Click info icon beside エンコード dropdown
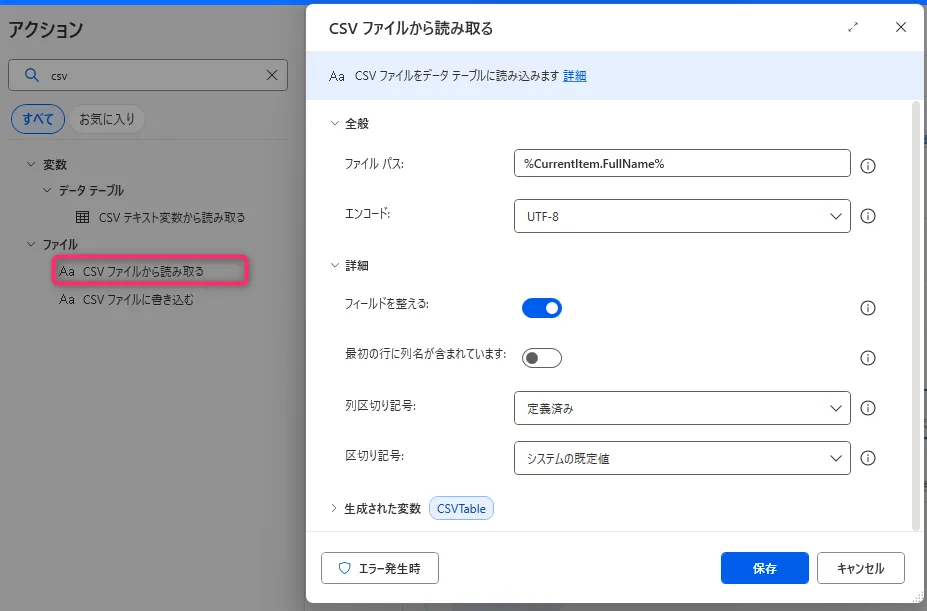This screenshot has width=927, height=611. coord(868,216)
